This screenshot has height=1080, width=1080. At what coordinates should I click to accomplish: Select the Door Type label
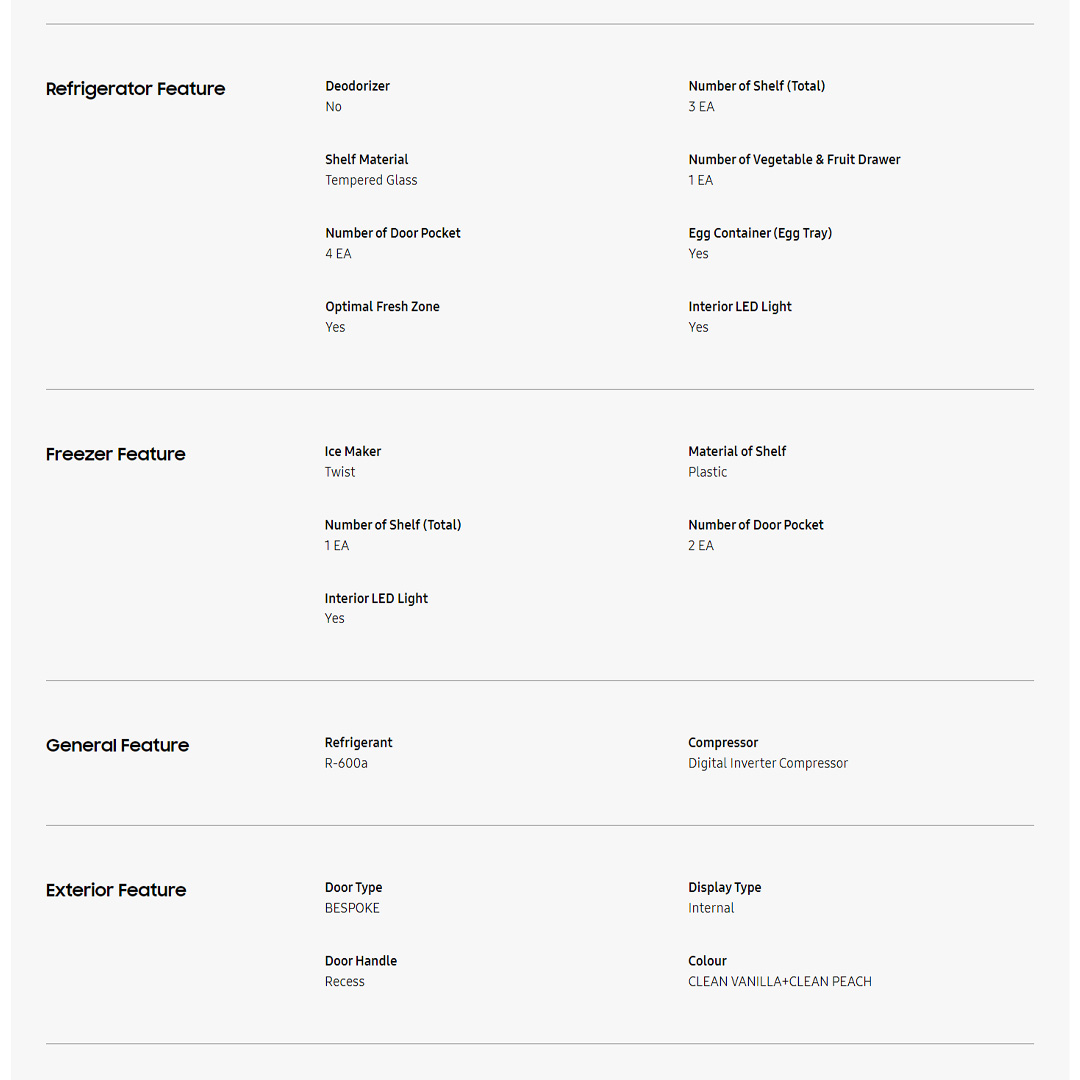353,887
